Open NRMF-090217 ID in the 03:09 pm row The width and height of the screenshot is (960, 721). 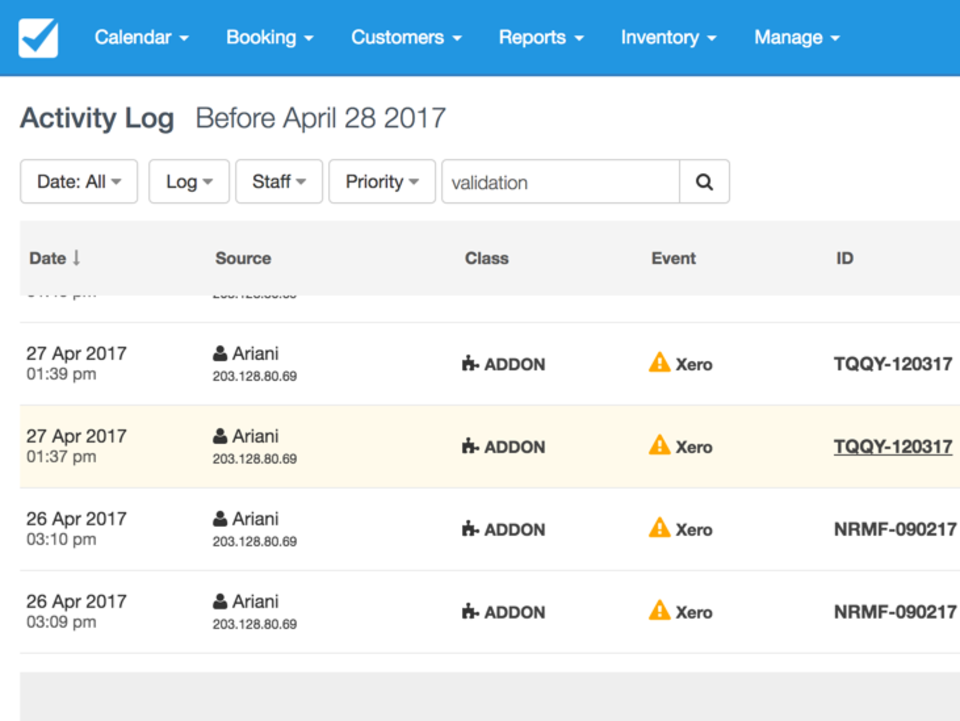(895, 612)
